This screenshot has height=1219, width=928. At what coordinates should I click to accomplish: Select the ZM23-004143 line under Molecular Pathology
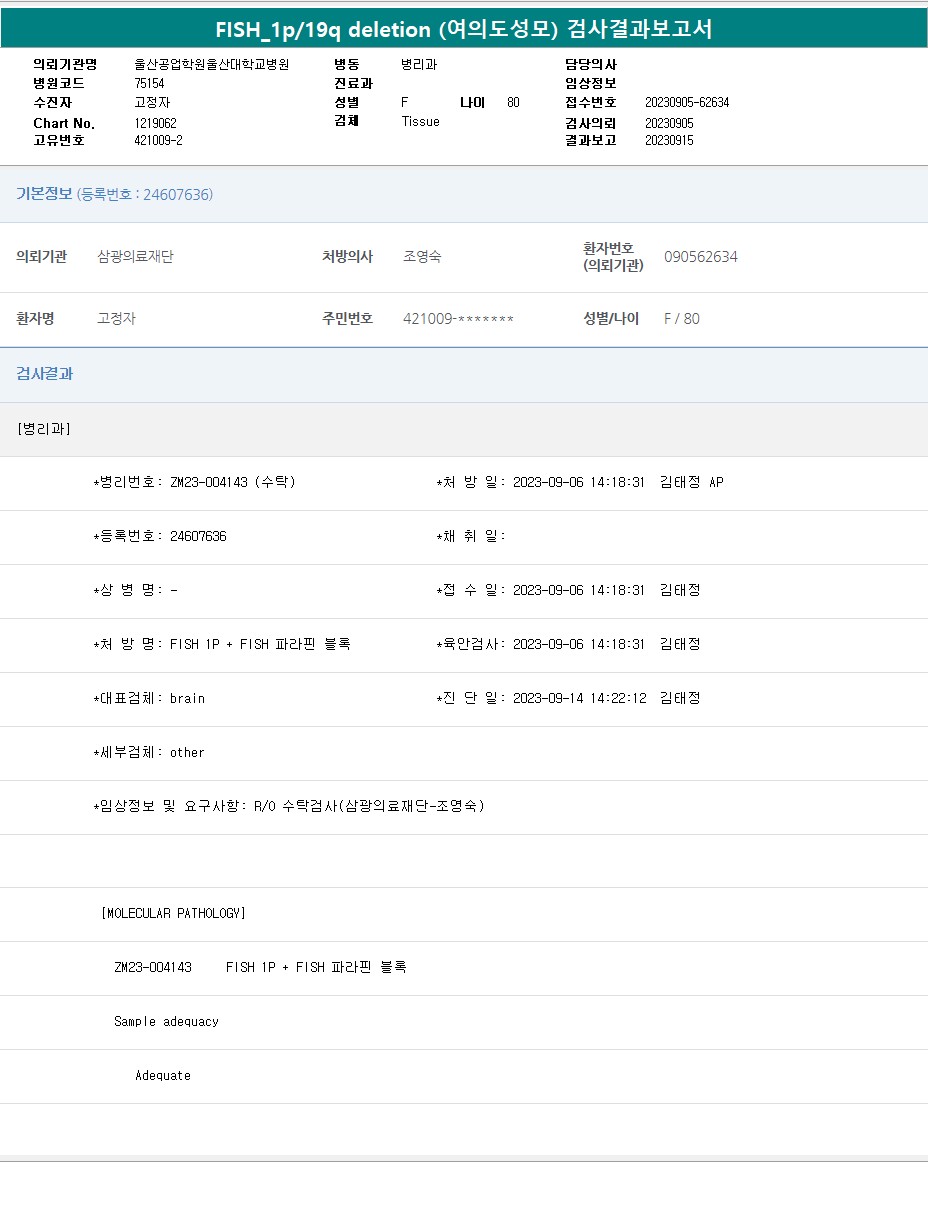(260, 967)
